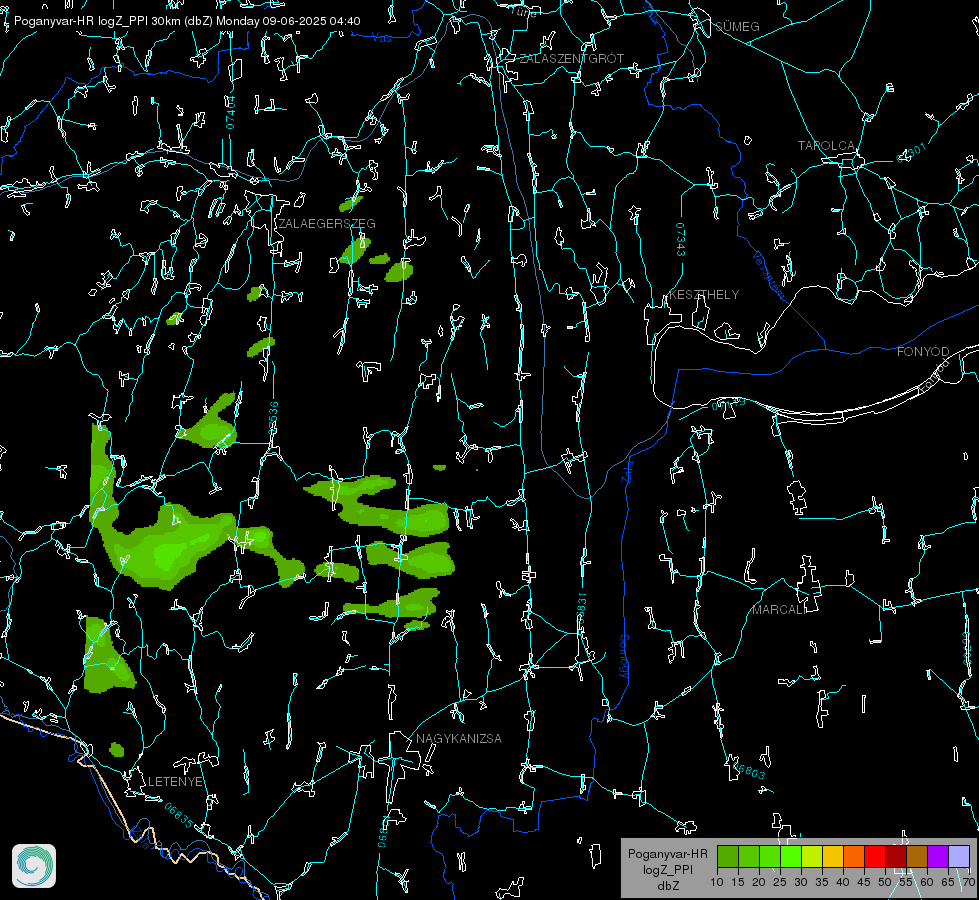Viewport: 979px width, 900px height.
Task: Click the 06803 road number label
Action: (749, 771)
